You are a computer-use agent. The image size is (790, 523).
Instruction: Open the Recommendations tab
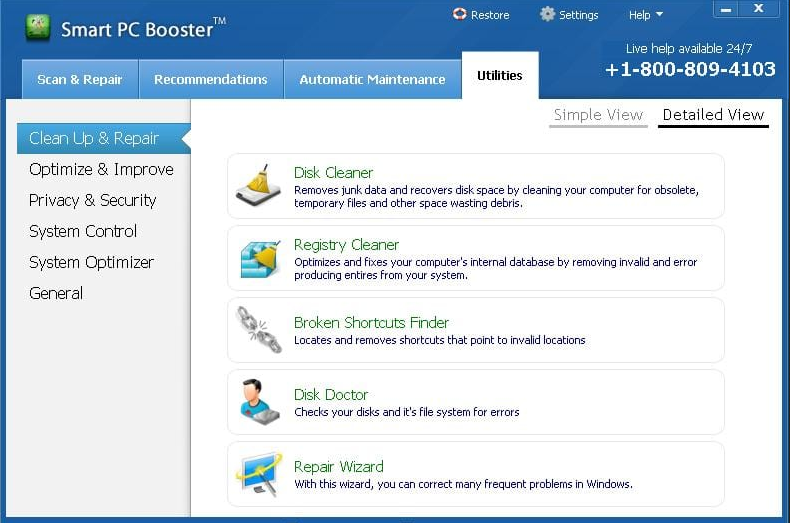point(211,80)
